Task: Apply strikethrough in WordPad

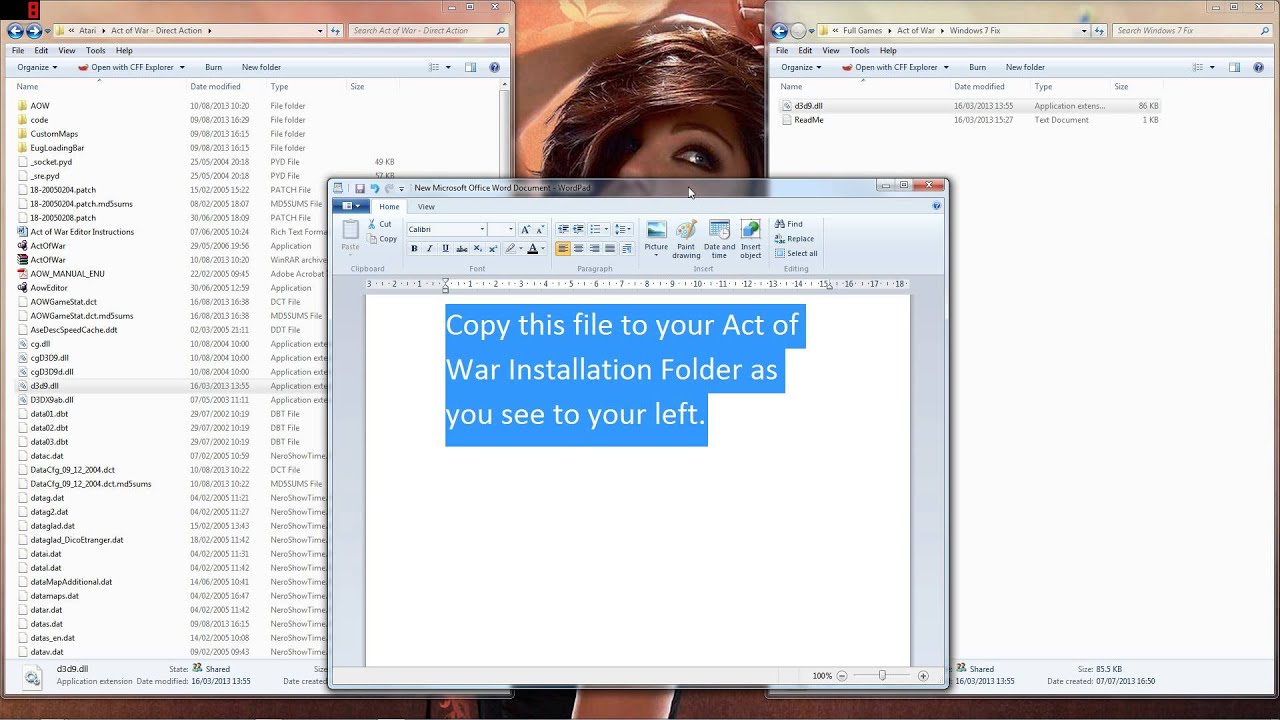Action: point(462,249)
